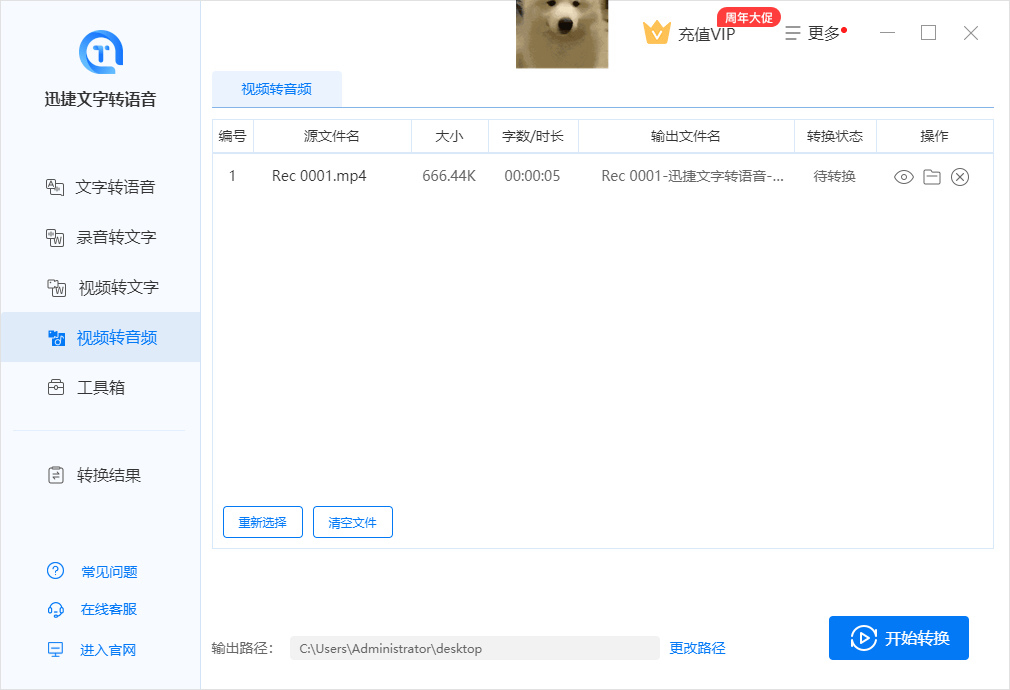Click the 输出文件名 column header
Viewport: 1010px width, 690px height.
[685, 136]
